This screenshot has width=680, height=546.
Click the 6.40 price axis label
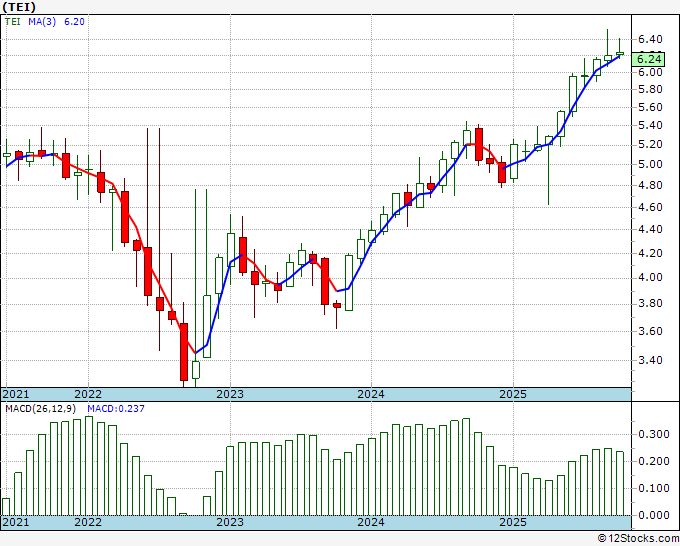click(652, 38)
